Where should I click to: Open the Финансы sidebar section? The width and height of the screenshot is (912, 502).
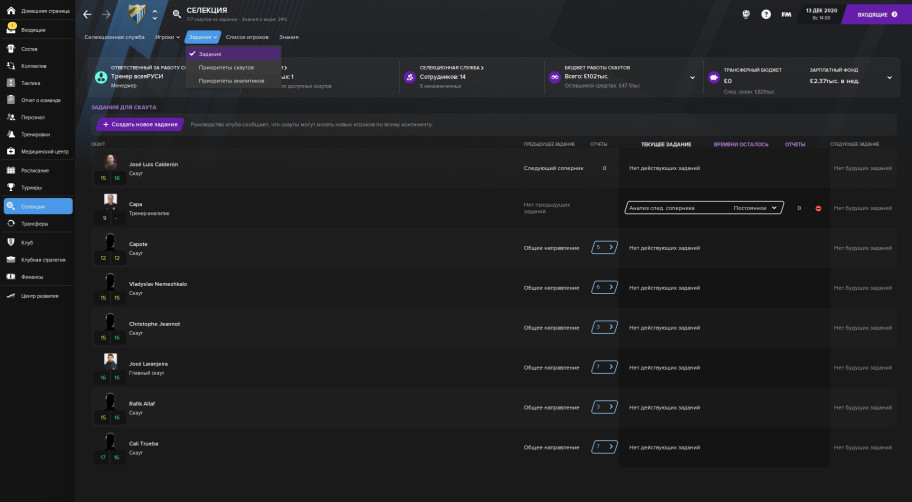click(x=35, y=277)
